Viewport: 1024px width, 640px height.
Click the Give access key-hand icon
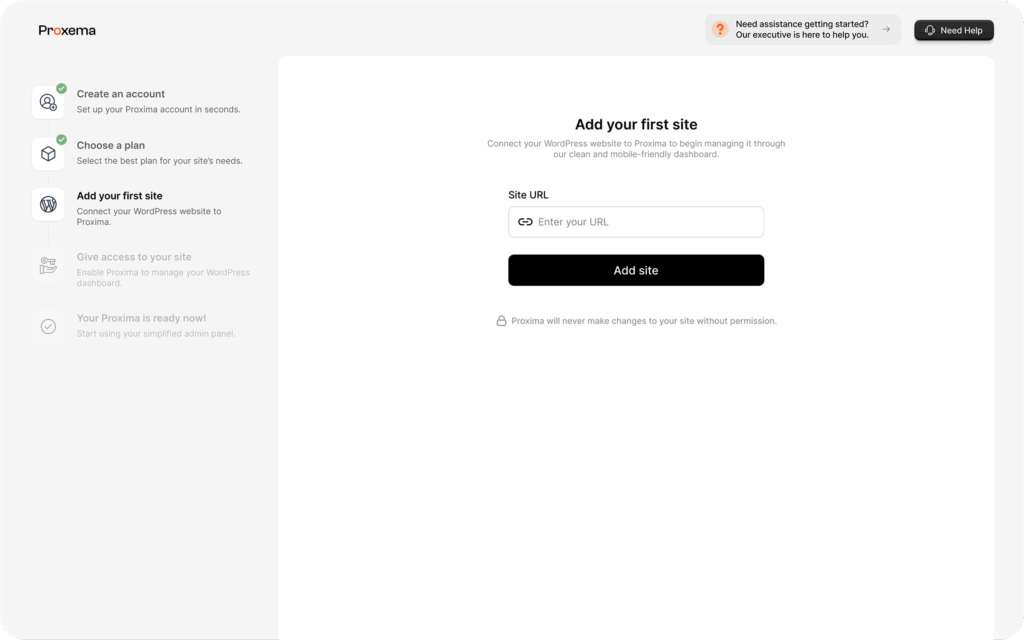click(x=48, y=265)
